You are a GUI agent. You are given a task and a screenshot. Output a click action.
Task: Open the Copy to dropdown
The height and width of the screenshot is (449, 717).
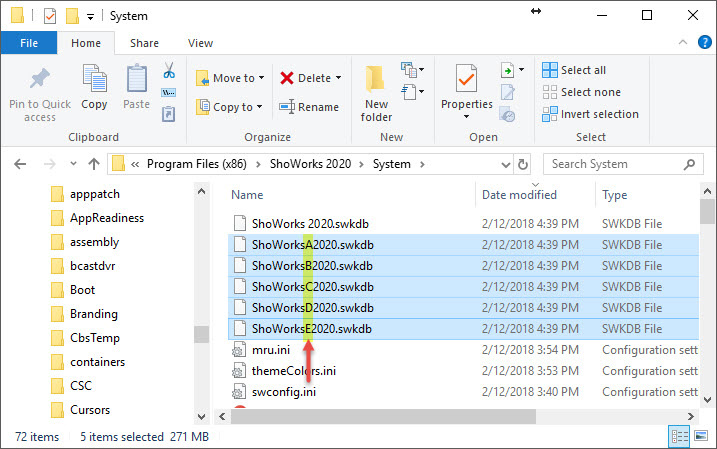tap(230, 107)
